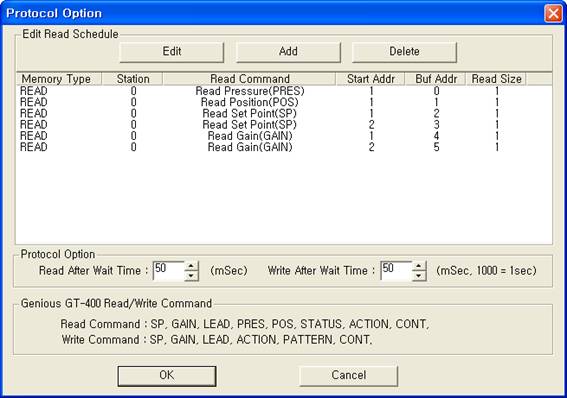Add a new read schedule entry
This screenshot has height=398, width=567.
(288, 52)
